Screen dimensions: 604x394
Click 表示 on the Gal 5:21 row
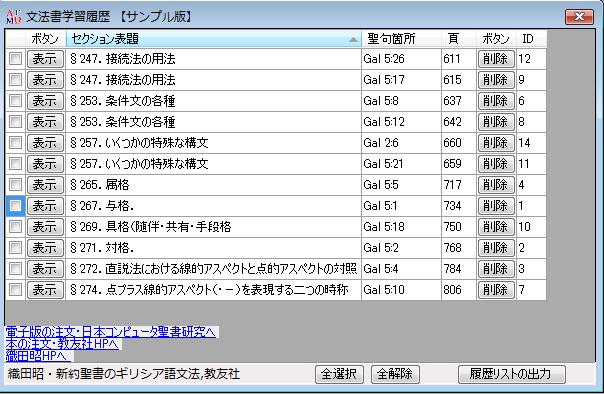tap(45, 164)
